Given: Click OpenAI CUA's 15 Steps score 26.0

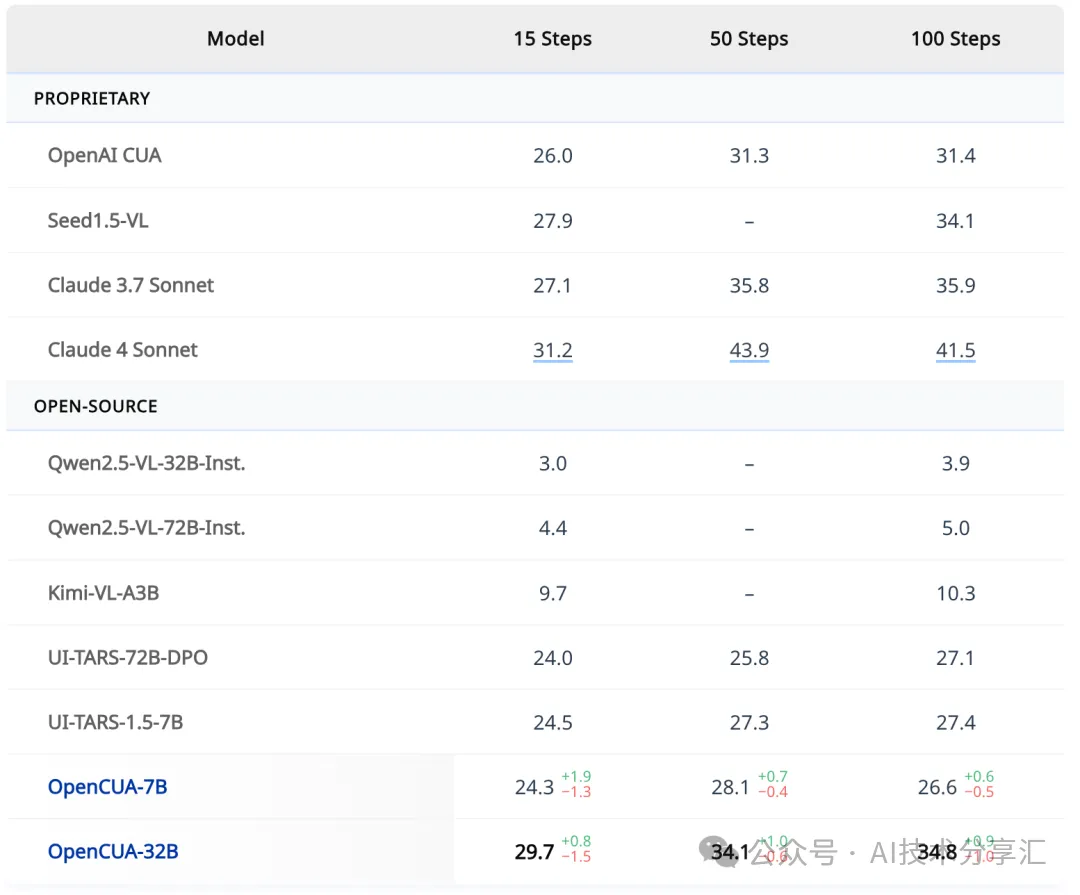Looking at the screenshot, I should point(552,156).
